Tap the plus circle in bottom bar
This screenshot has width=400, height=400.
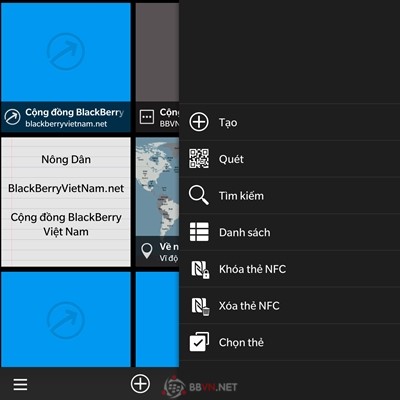pyautogui.click(x=140, y=384)
